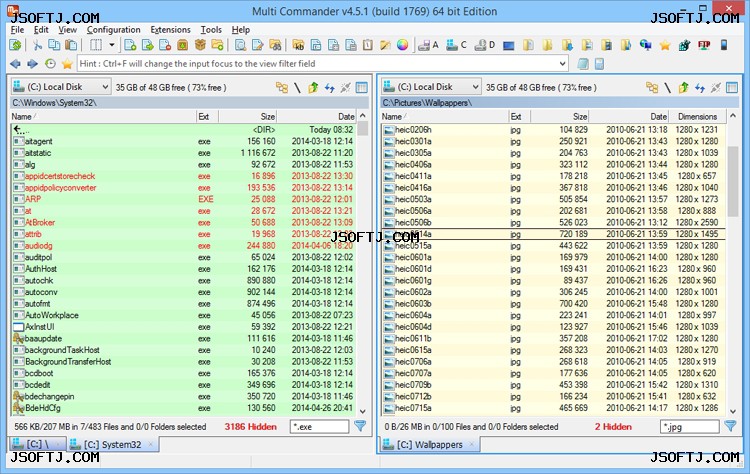Screen dimensions: 750x474
Task: Open drive A from the toolbar
Action: click(428, 45)
